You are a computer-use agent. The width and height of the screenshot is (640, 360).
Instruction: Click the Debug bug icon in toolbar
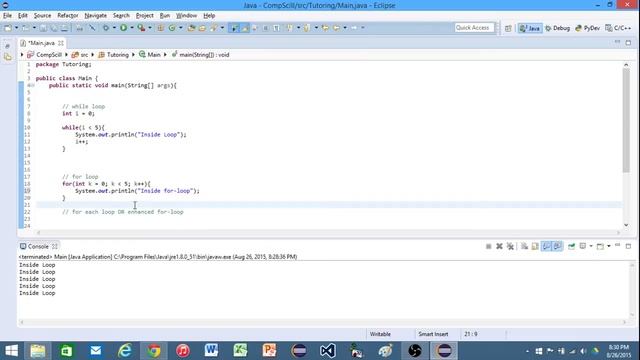coord(106,28)
